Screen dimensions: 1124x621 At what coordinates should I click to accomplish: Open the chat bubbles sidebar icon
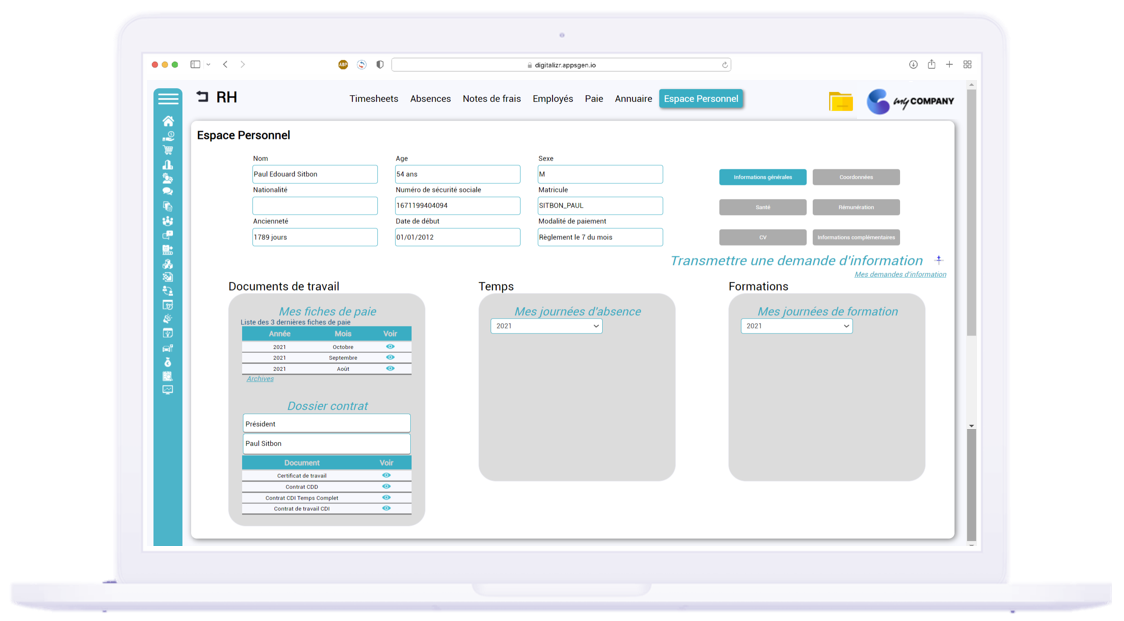click(168, 192)
